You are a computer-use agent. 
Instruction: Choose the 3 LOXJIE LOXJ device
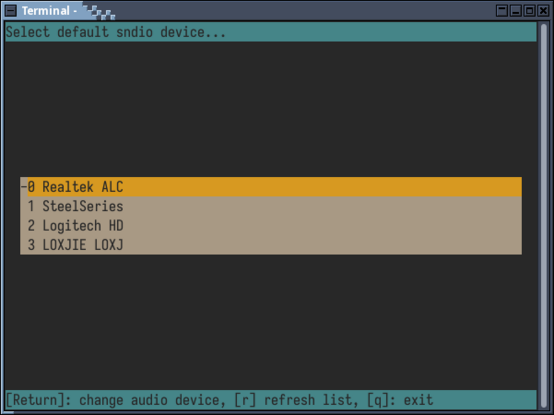tap(271, 245)
